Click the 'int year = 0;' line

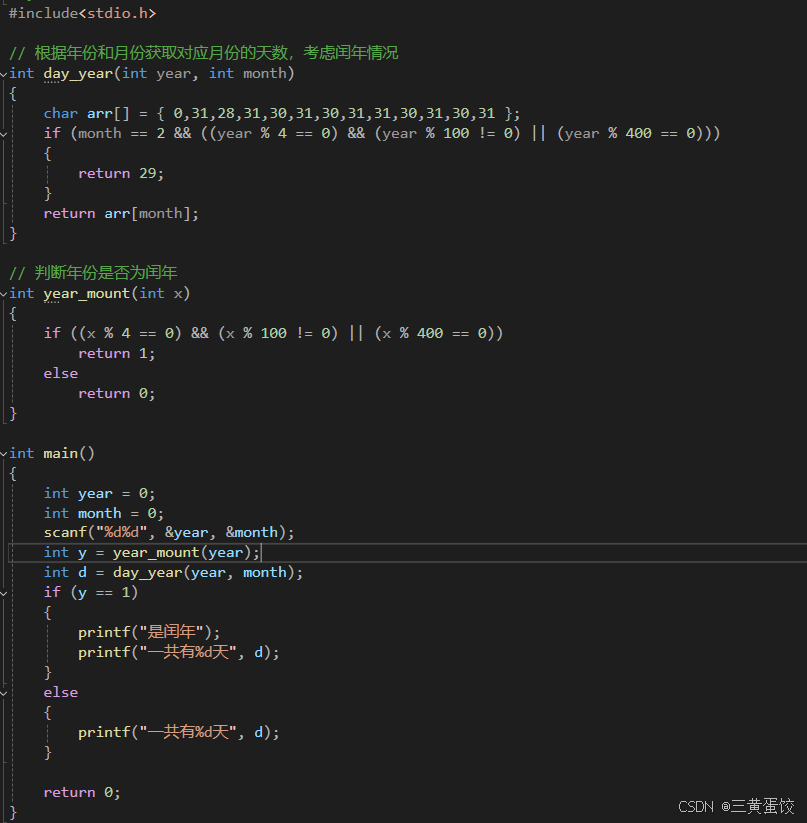click(99, 493)
